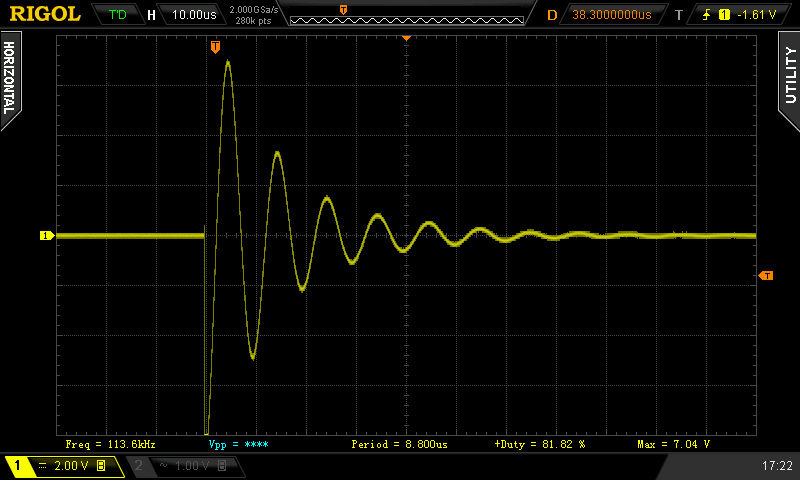Click the trigger source channel 1 badge
This screenshot has height=480, width=800.
724,15
